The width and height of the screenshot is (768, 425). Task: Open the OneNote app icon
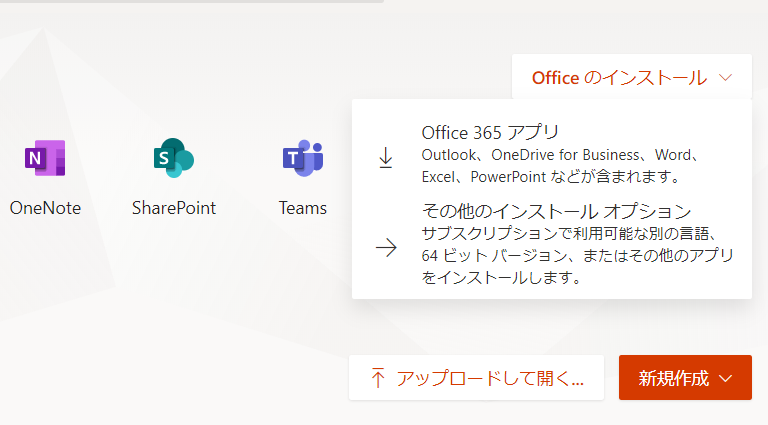[x=45, y=158]
